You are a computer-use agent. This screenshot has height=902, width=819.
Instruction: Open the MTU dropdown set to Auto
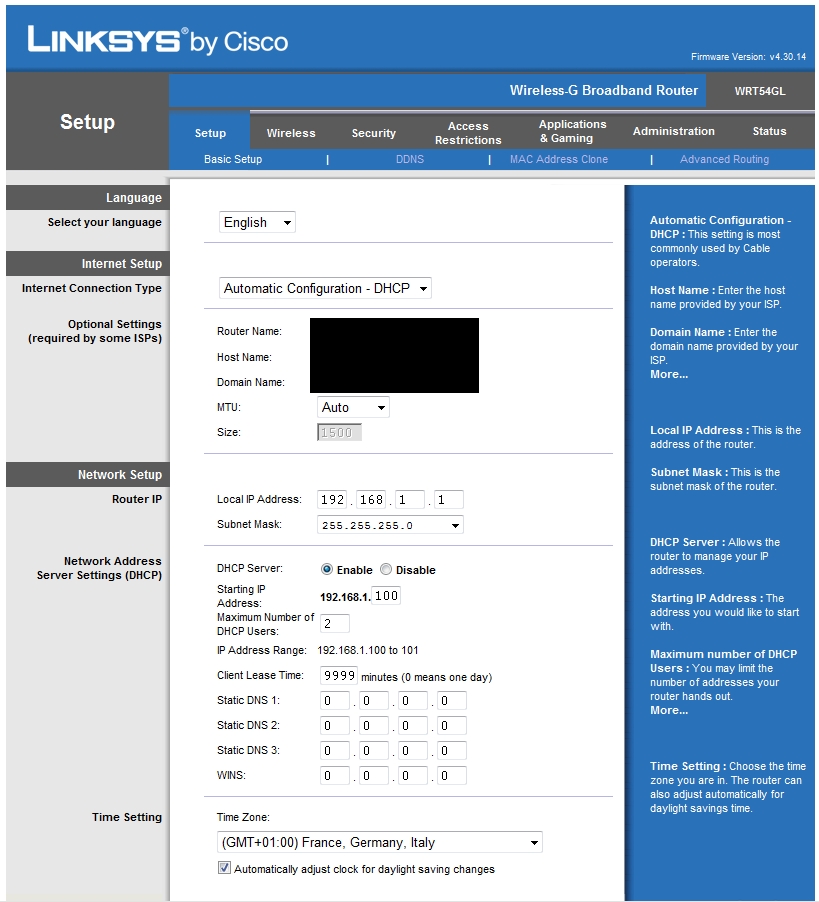(x=353, y=407)
